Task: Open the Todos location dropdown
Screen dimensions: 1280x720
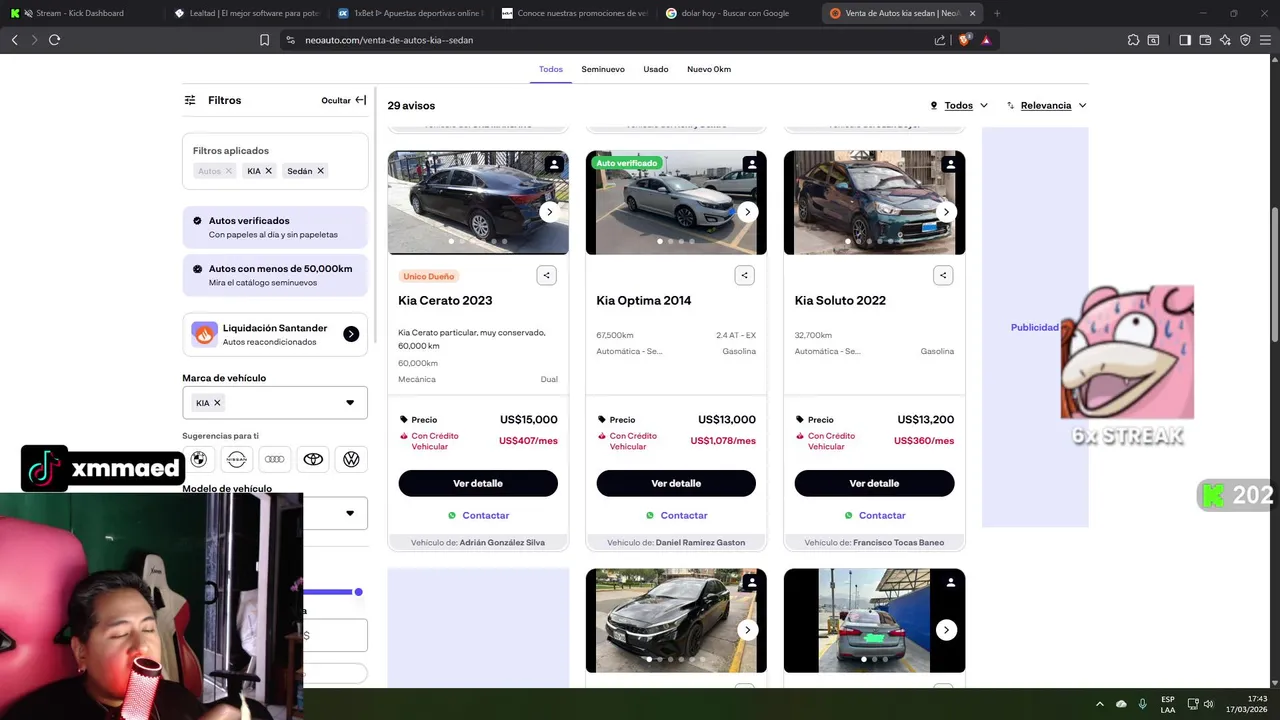Action: (x=959, y=105)
